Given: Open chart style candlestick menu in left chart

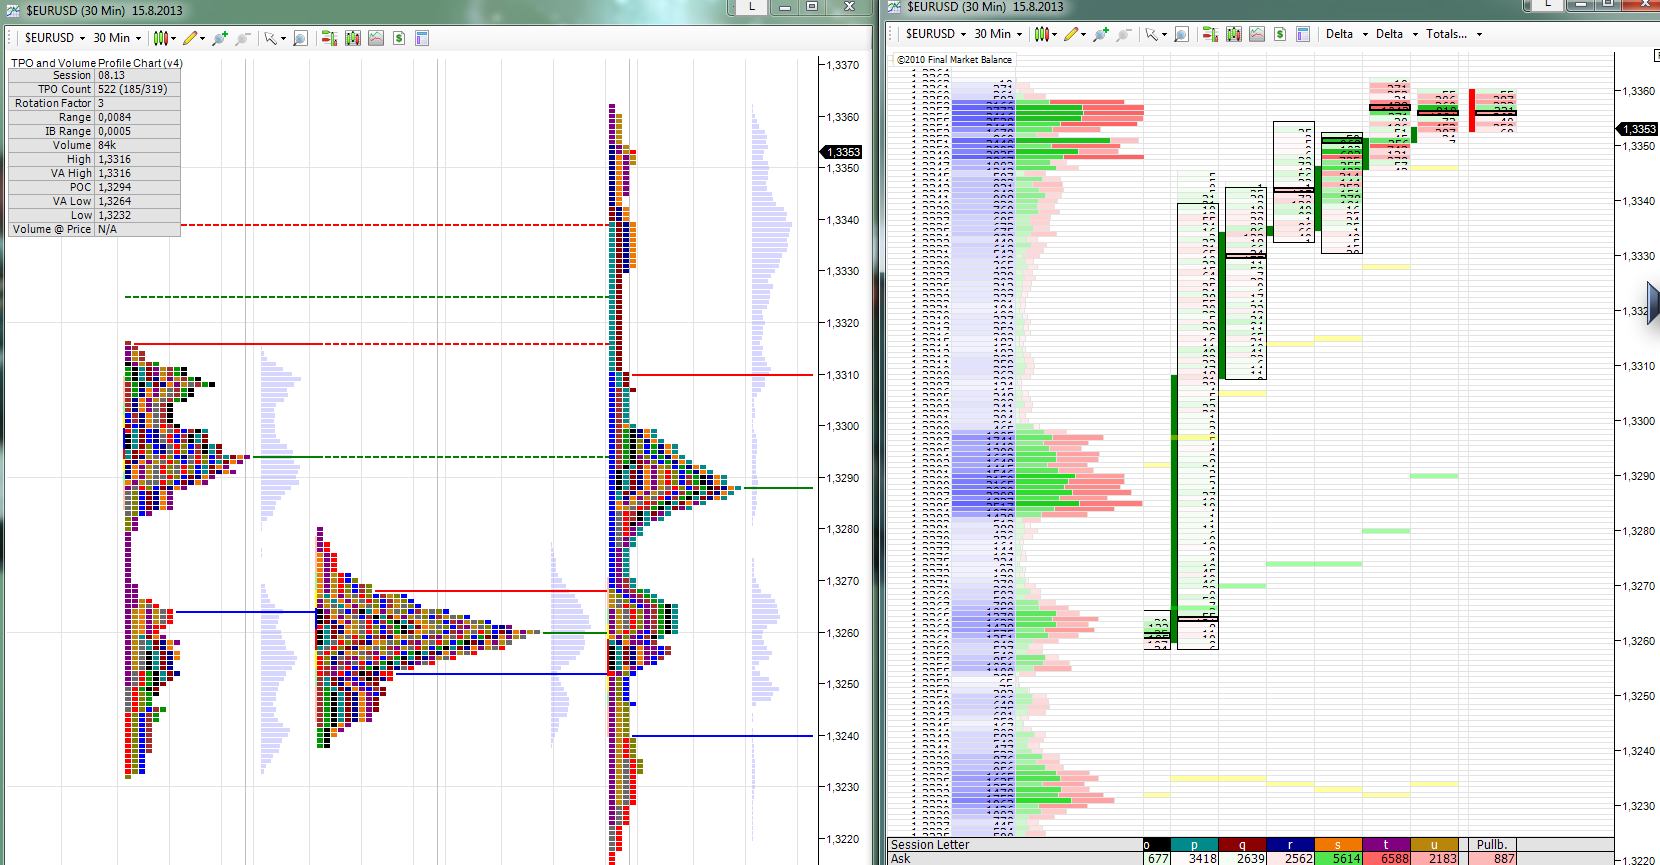Looking at the screenshot, I should (x=164, y=38).
